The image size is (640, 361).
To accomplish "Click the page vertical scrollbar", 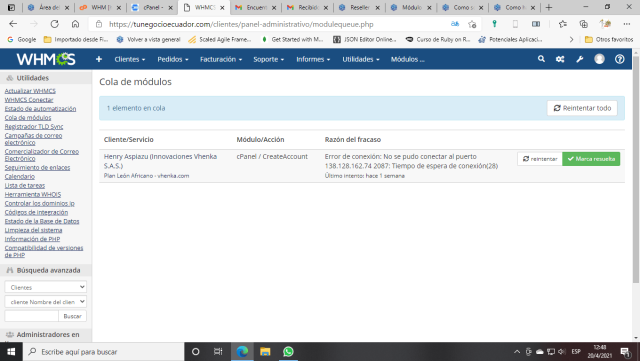I will pyautogui.click(x=636, y=170).
